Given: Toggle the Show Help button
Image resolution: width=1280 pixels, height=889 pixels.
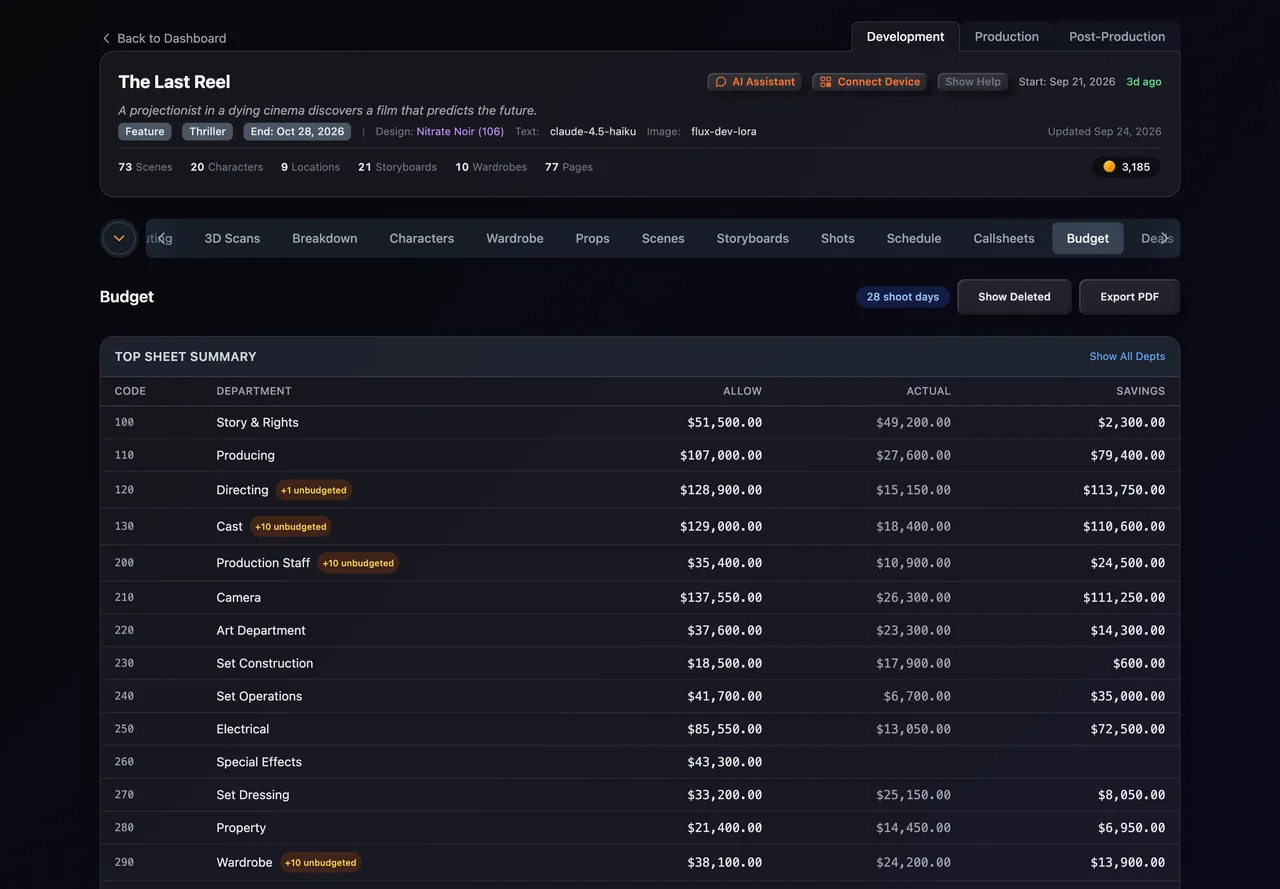Looking at the screenshot, I should point(974,82).
